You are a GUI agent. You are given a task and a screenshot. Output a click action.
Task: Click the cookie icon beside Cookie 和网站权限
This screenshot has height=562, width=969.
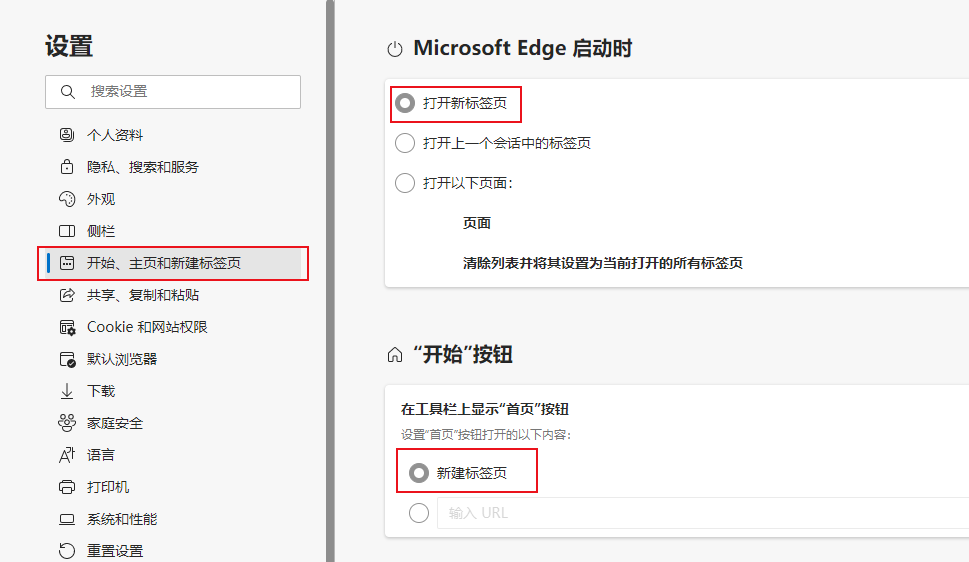tap(67, 327)
